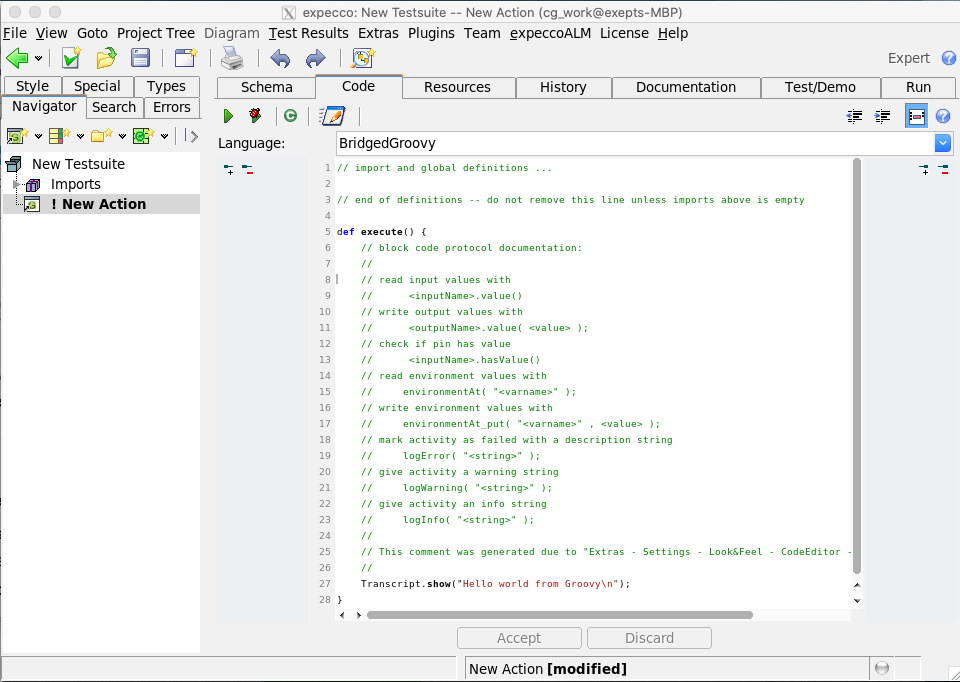Viewport: 960px width, 682px height.
Task: Expand the Imports tree node
Action: click(x=17, y=184)
